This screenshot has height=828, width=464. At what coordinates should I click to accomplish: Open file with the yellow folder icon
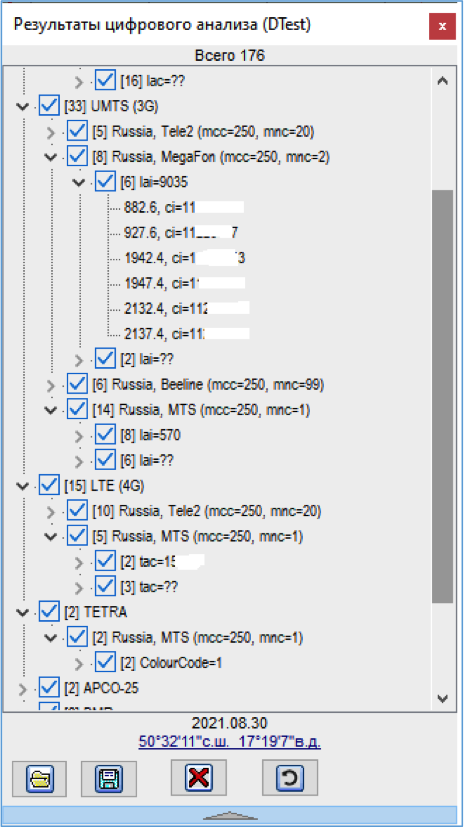pyautogui.click(x=40, y=778)
